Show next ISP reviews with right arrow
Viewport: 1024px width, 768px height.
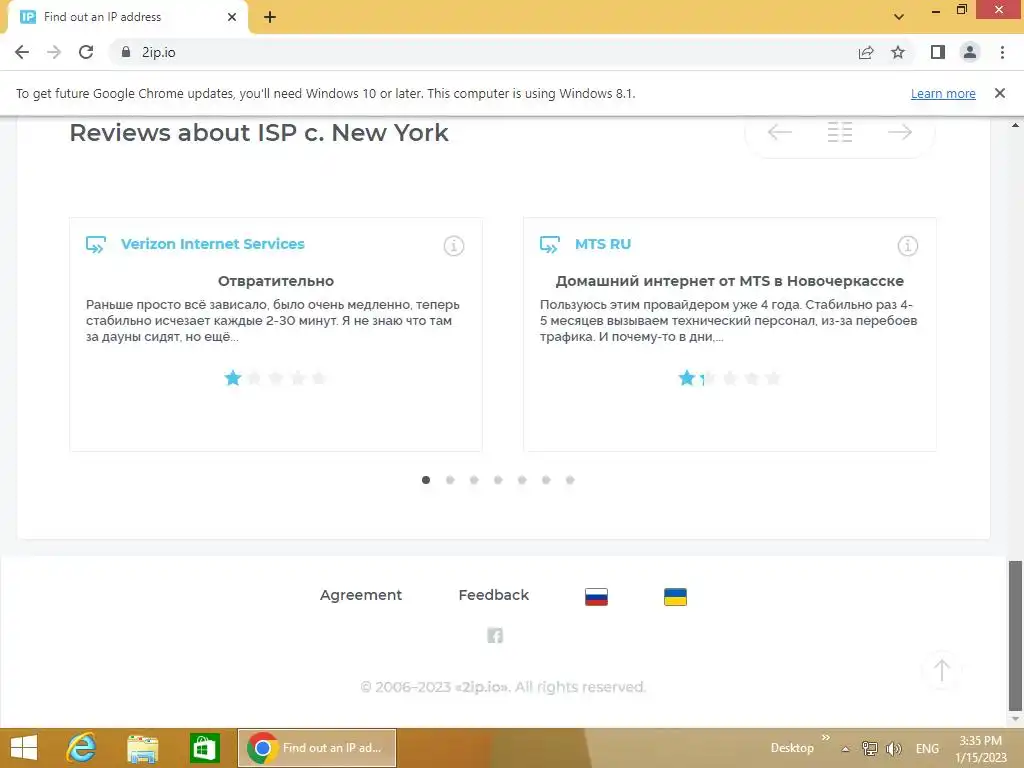[x=900, y=132]
